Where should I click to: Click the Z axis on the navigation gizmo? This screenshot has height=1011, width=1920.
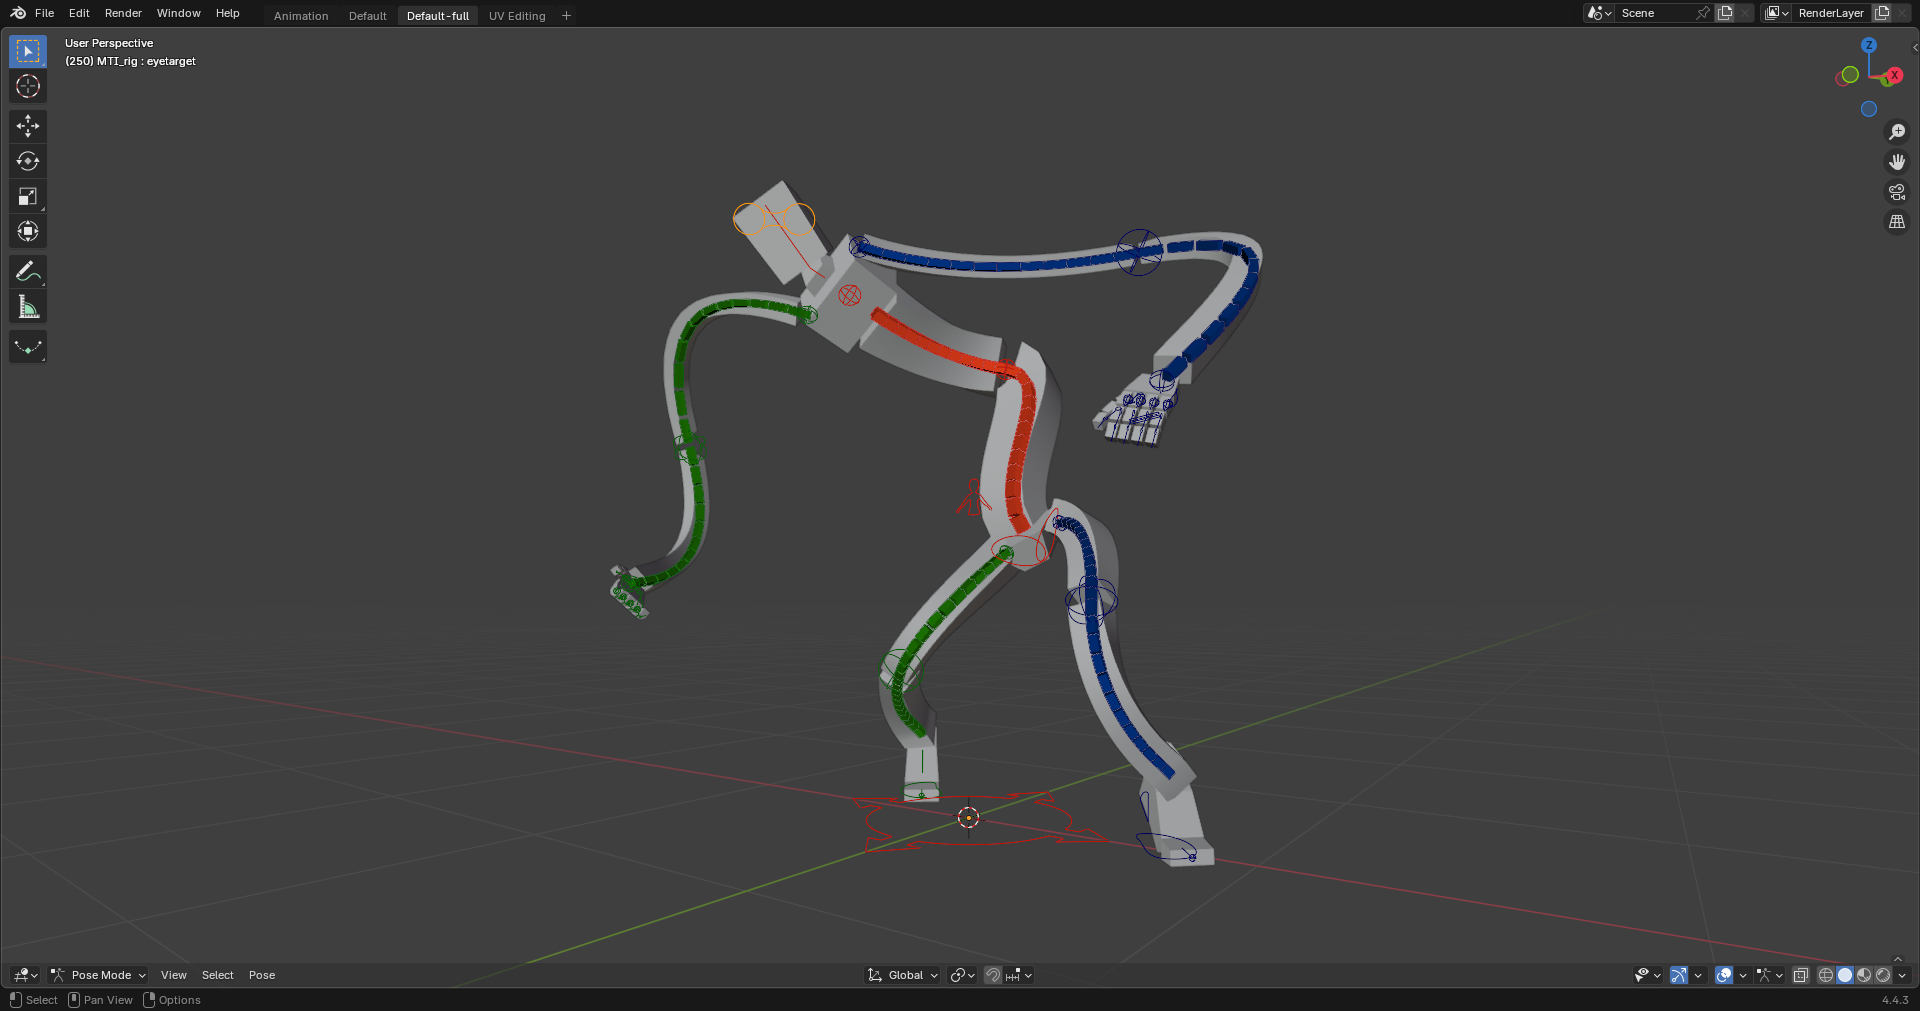(1868, 45)
